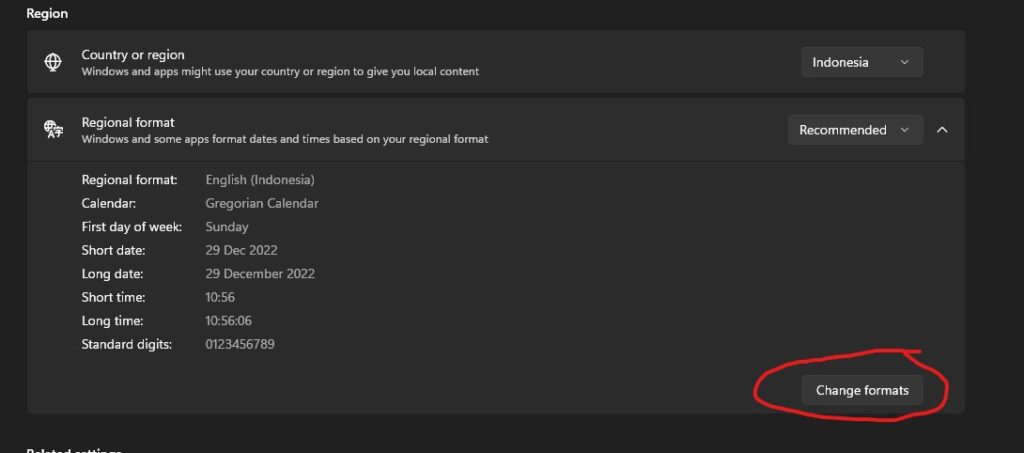The width and height of the screenshot is (1024, 453).
Task: Click the standard digits value 0123456789
Action: tap(240, 344)
